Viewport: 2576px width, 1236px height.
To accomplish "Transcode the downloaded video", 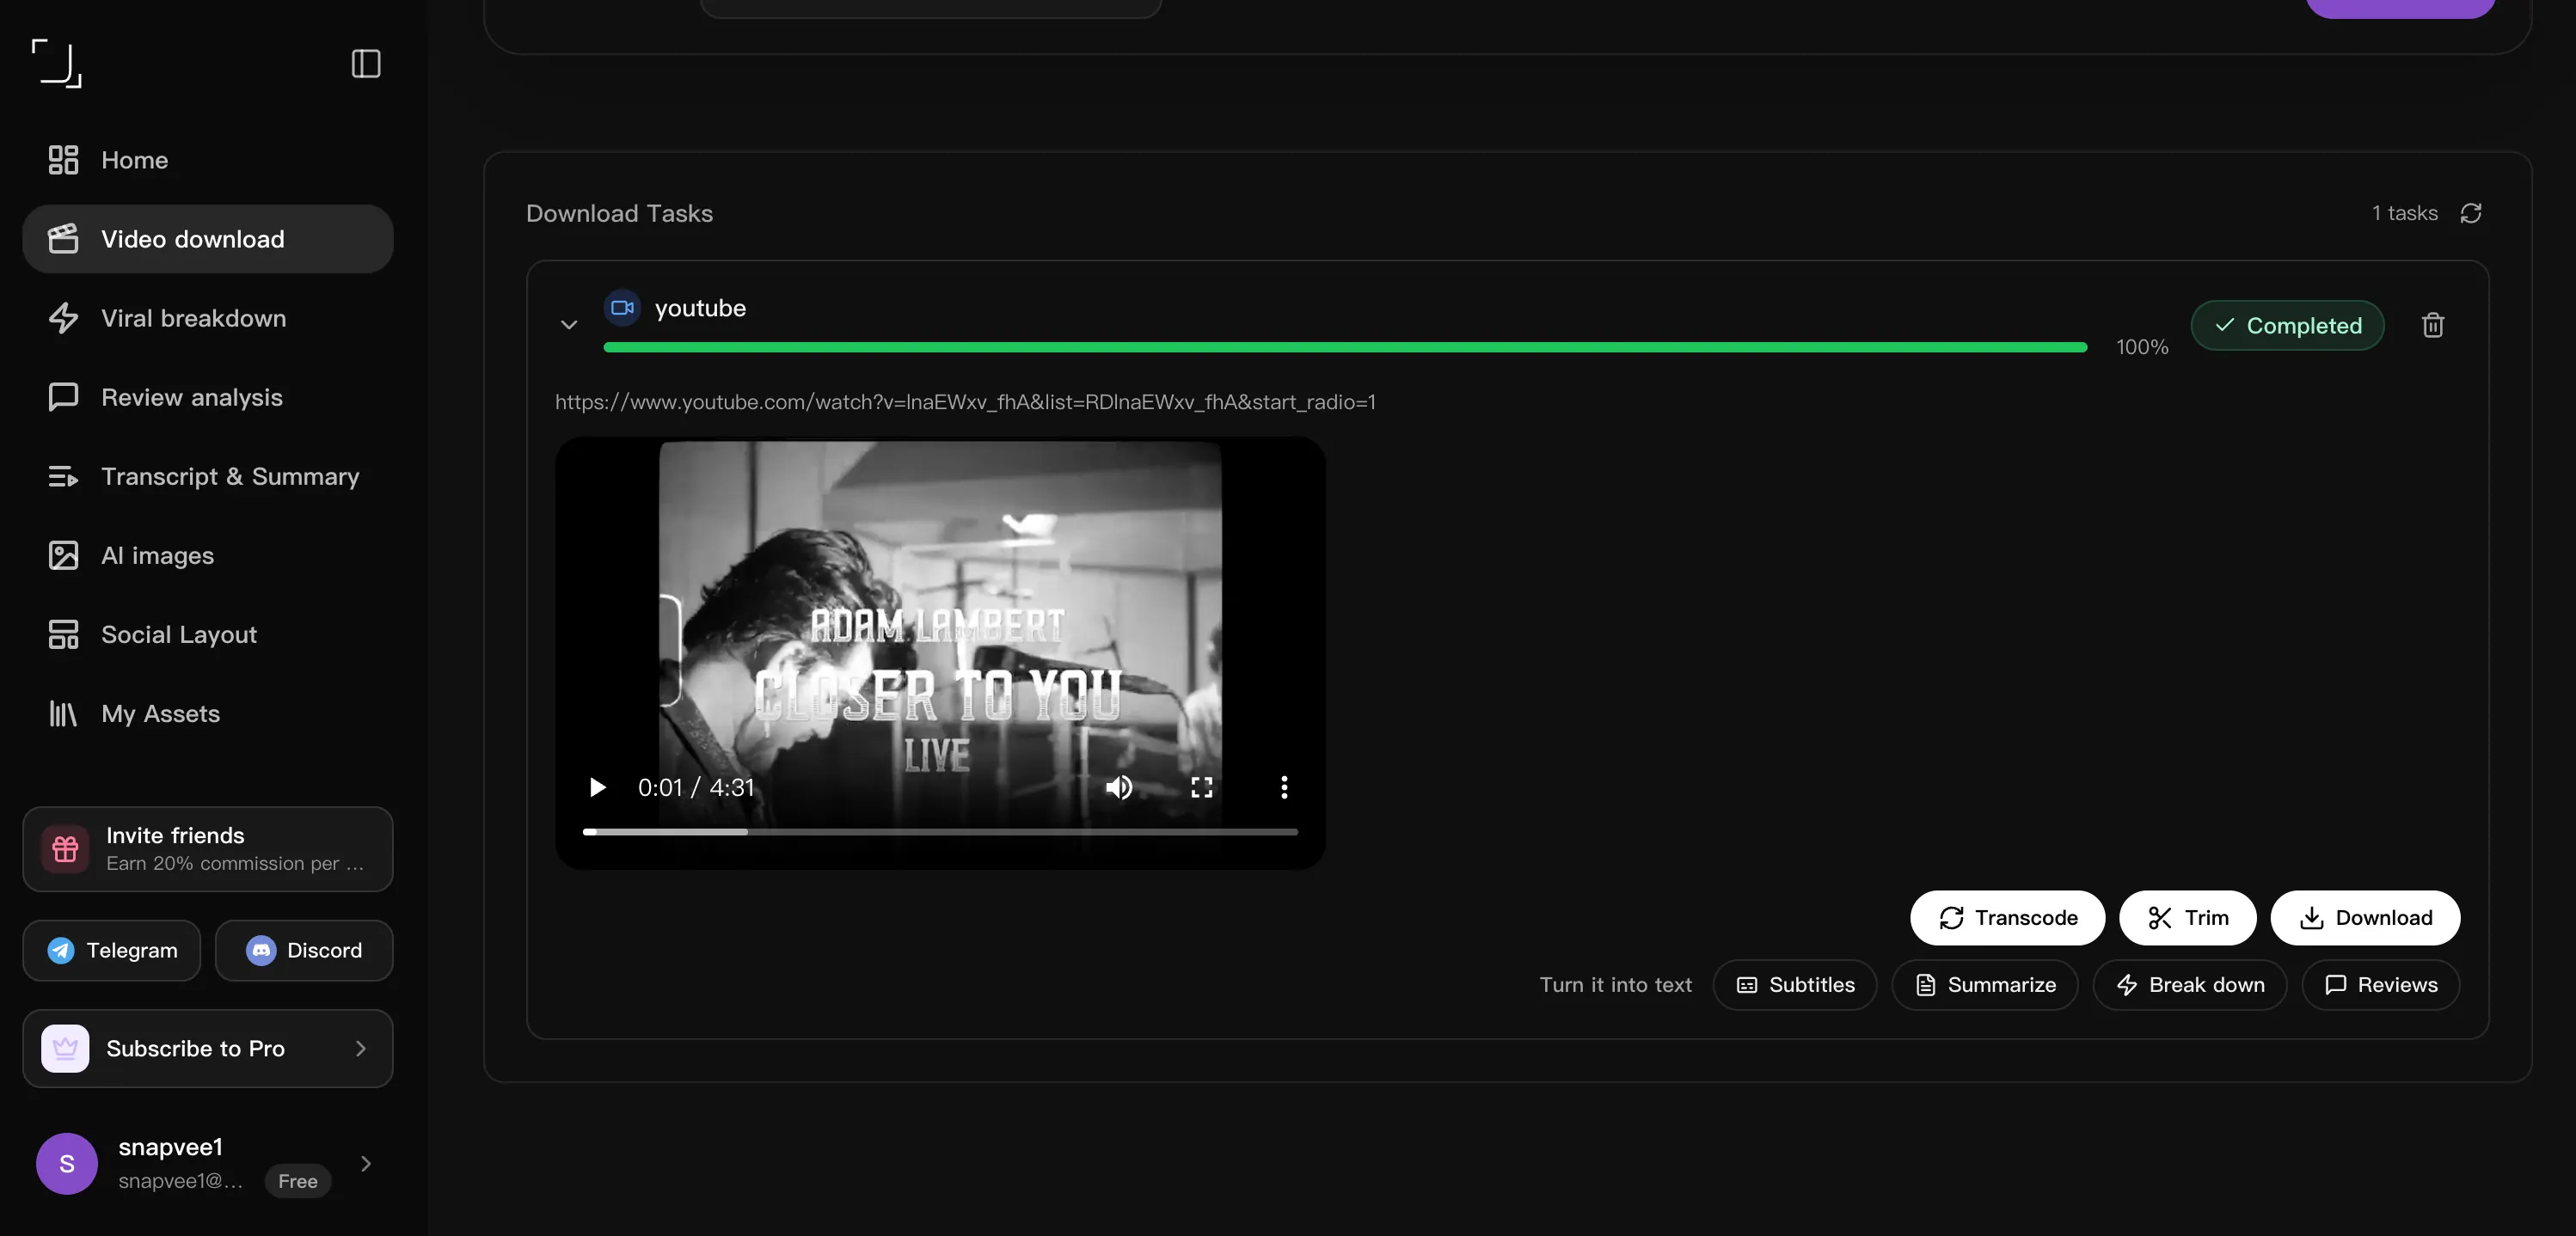I will (2008, 918).
